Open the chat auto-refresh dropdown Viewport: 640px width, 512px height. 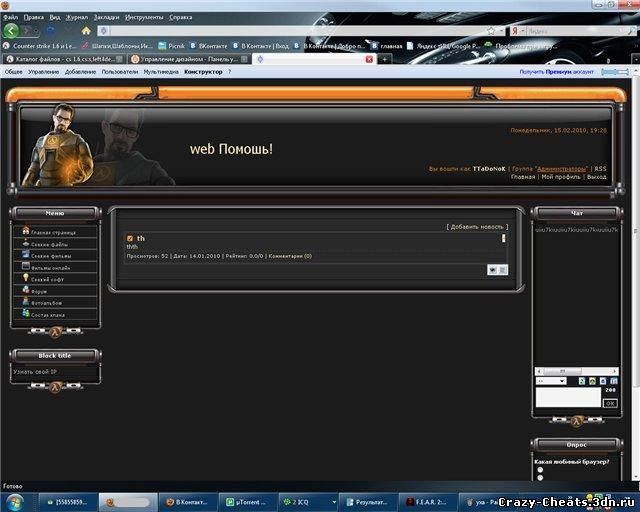(551, 381)
